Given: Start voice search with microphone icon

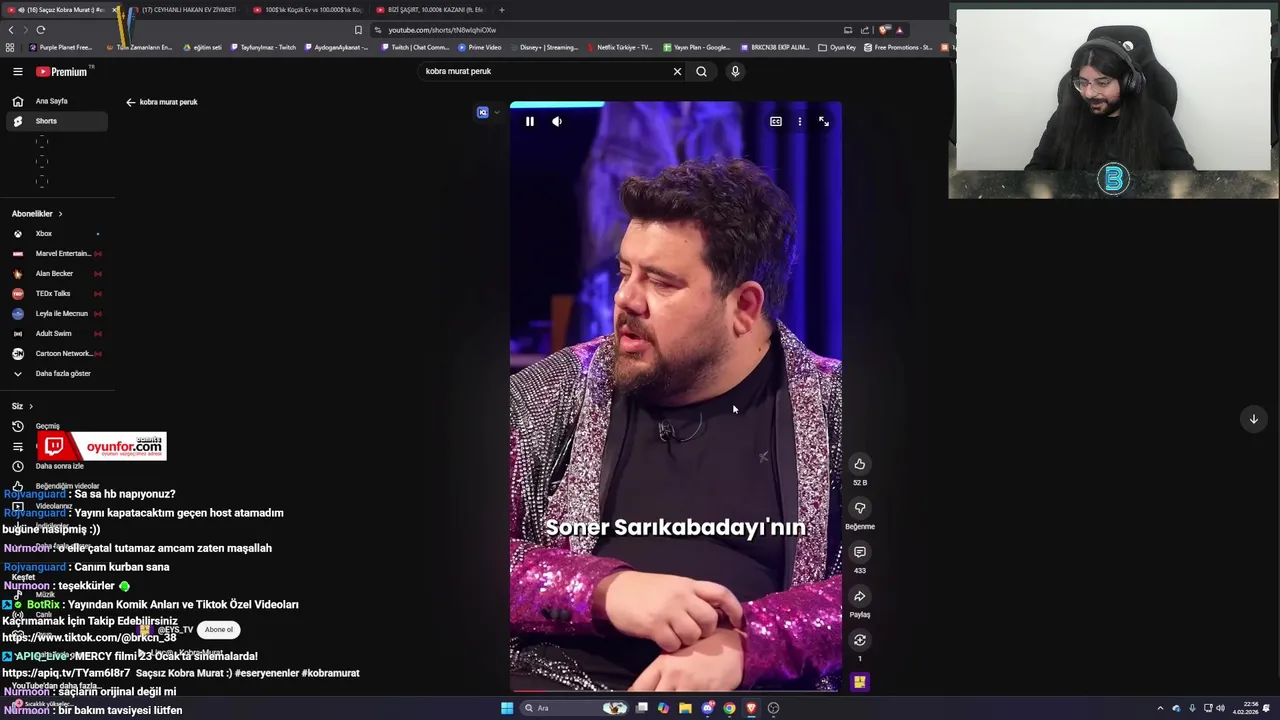Looking at the screenshot, I should pos(735,71).
